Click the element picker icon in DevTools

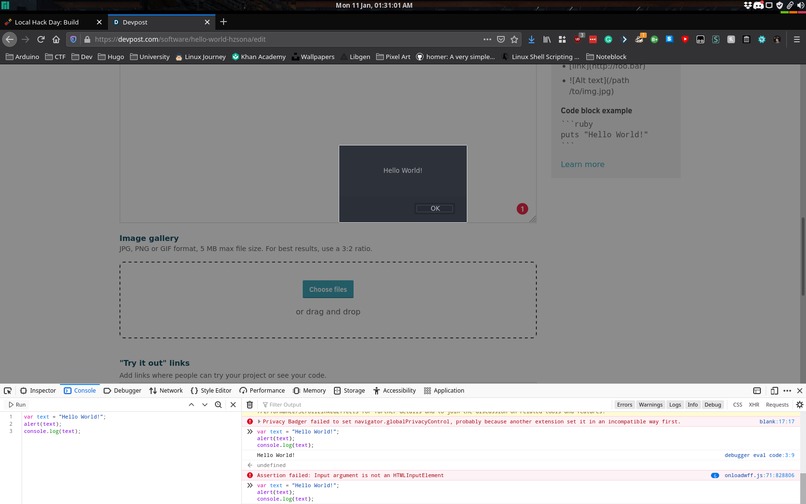(8, 391)
